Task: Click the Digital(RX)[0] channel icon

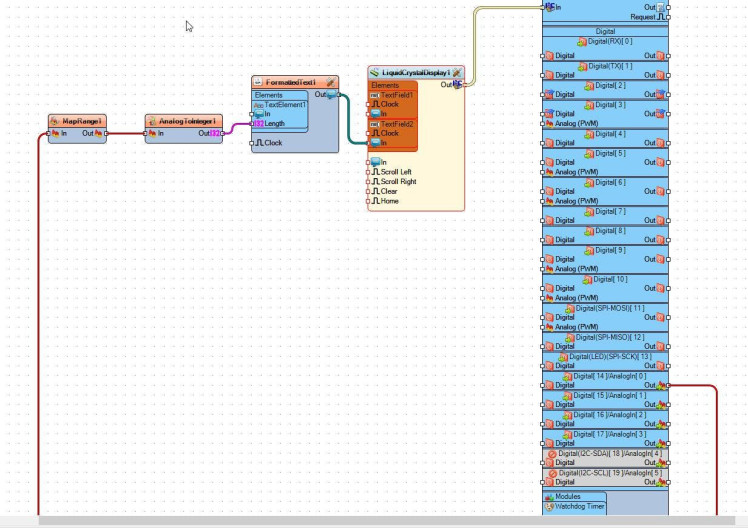Action: click(582, 42)
